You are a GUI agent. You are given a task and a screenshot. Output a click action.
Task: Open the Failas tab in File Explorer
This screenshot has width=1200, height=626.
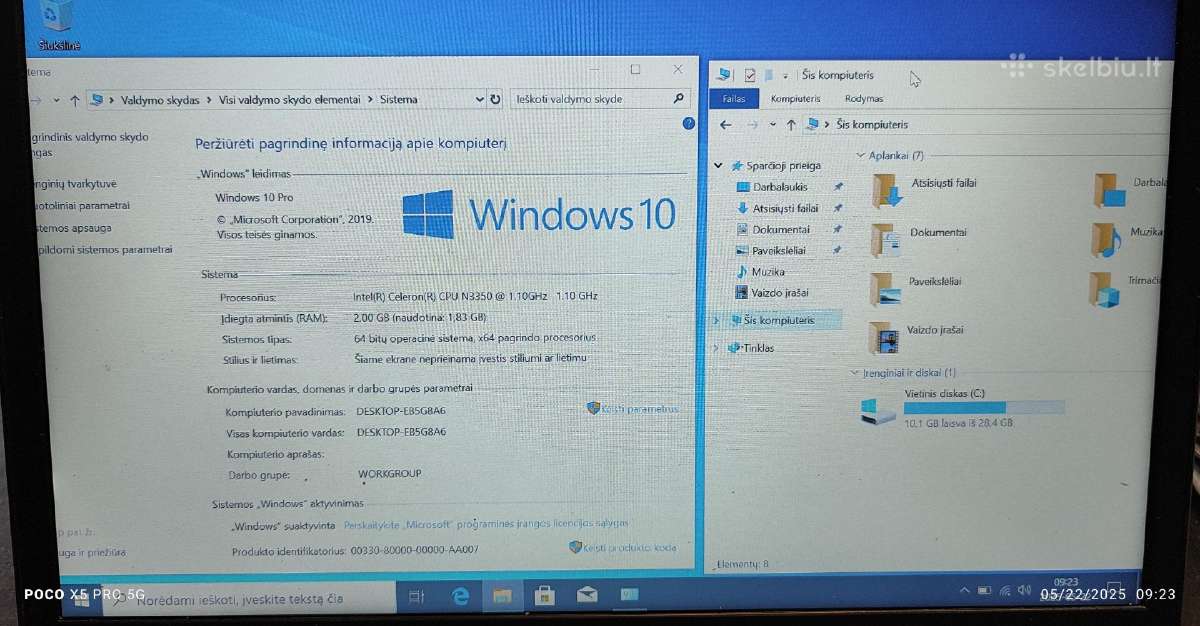click(734, 99)
